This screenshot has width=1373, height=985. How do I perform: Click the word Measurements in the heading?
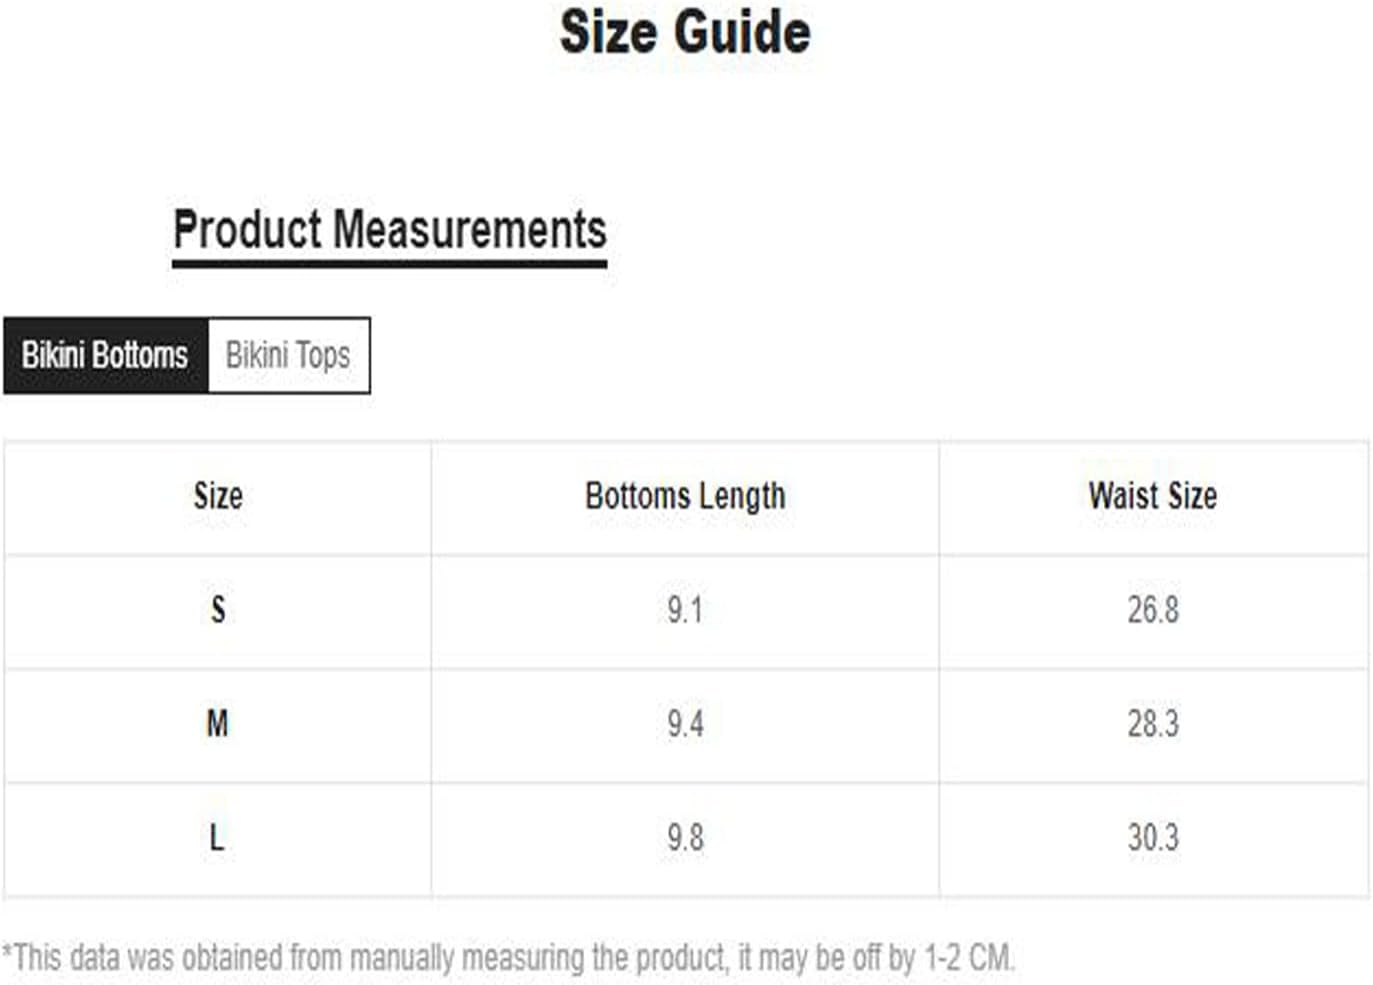pos(470,229)
